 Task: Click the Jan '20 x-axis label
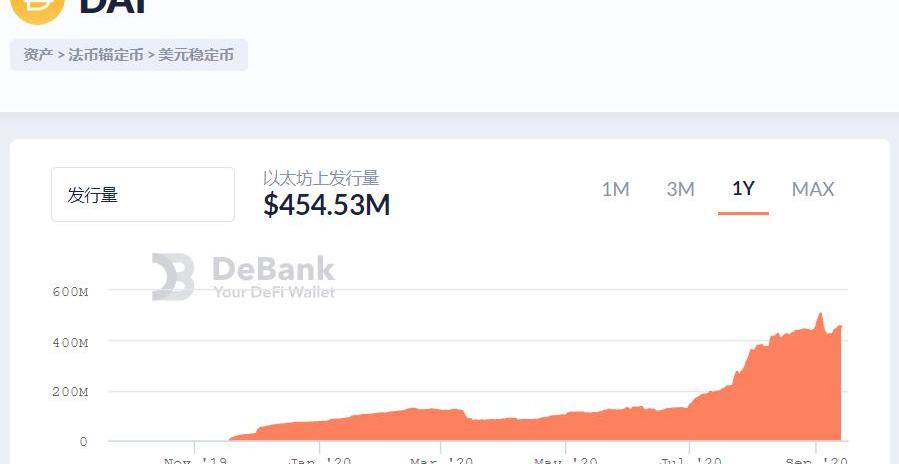[320, 459]
